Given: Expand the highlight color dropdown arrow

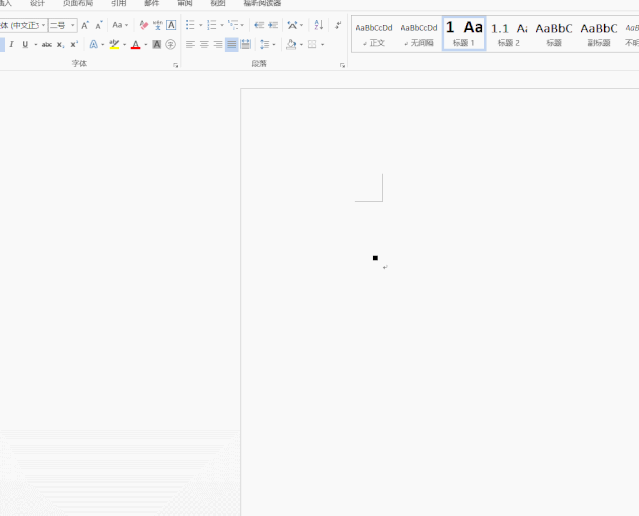Looking at the screenshot, I should [124, 44].
